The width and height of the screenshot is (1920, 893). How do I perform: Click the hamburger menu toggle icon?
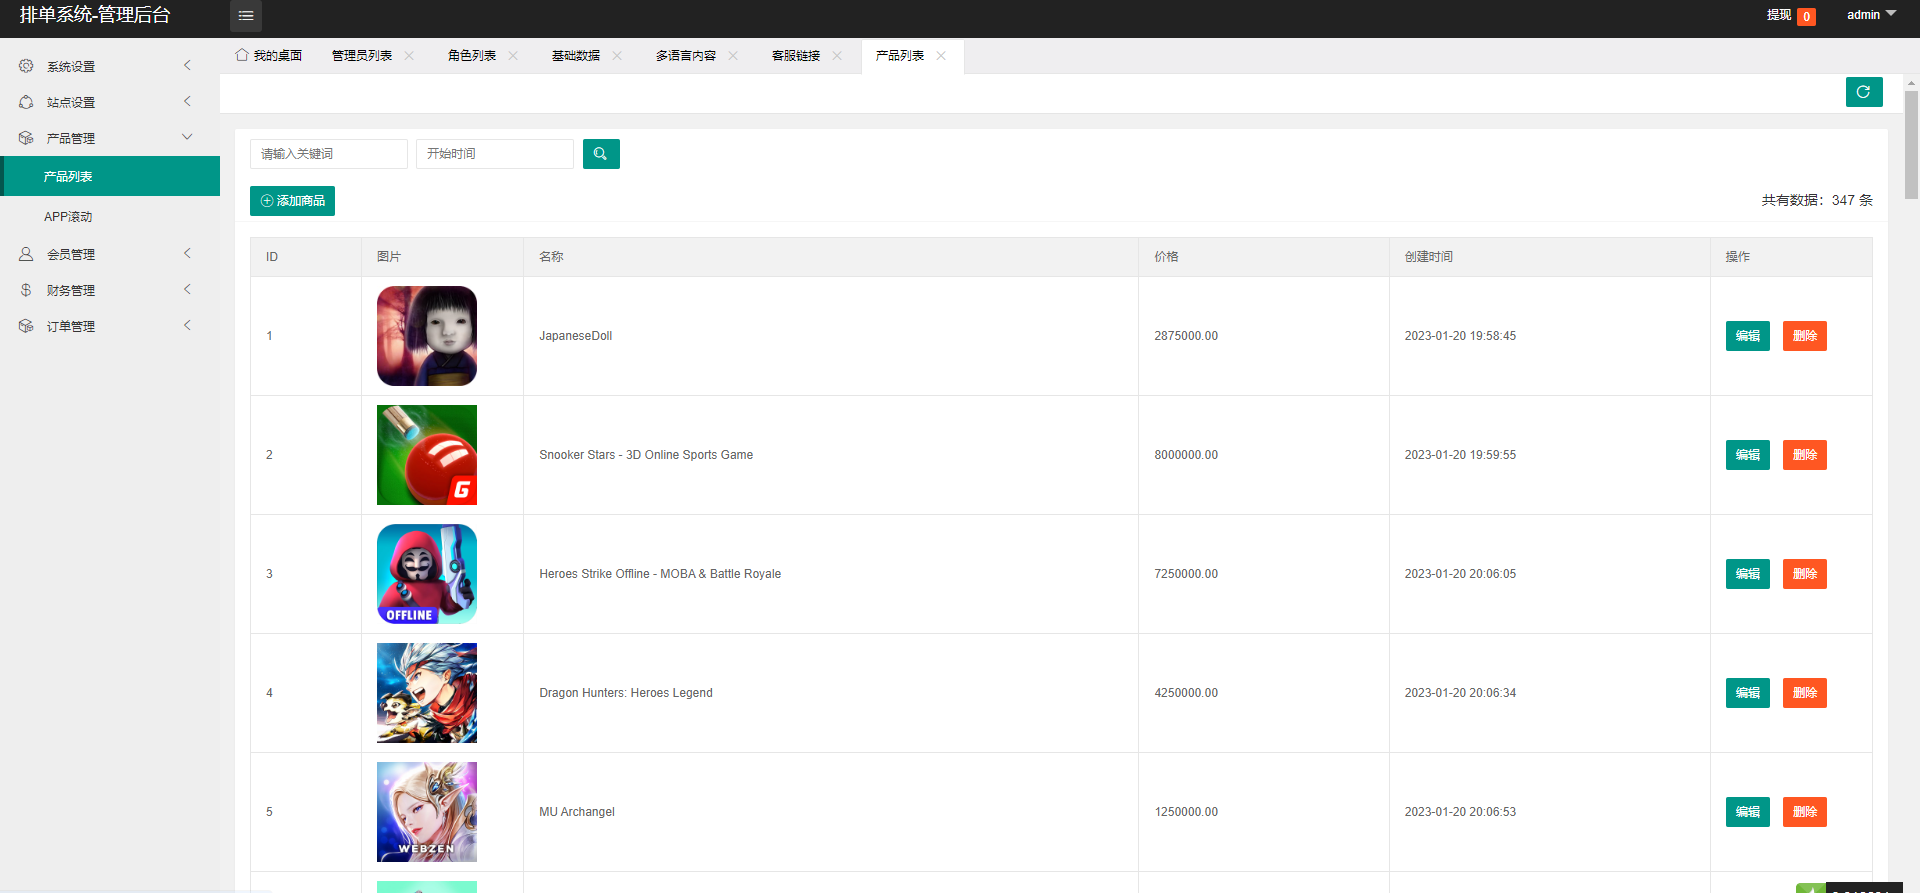(246, 16)
